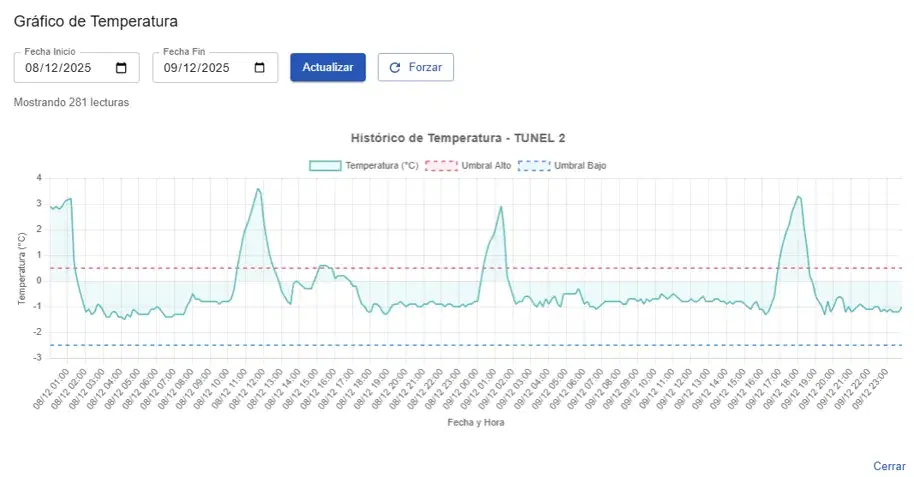This screenshot has height=477, width=914.
Task: Click the x-axis label '09/12 23:00'
Action: point(872,388)
